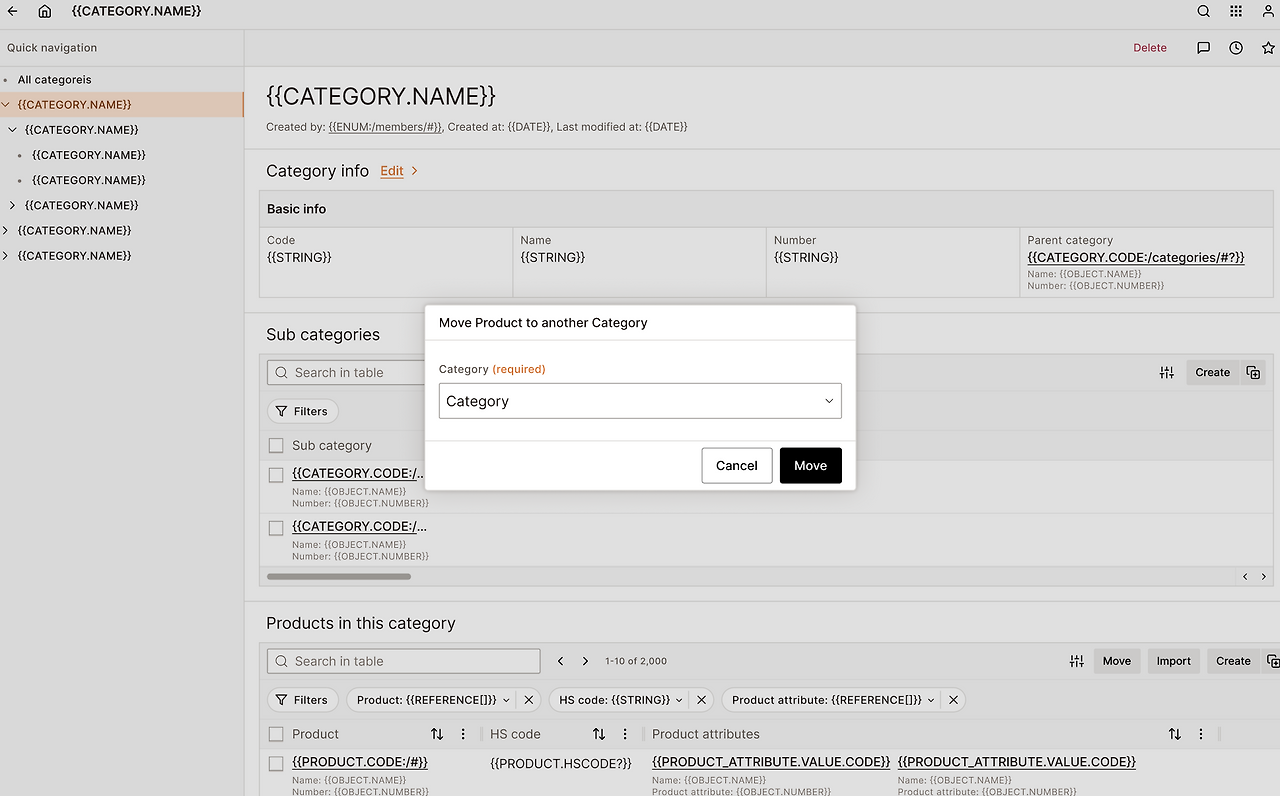The height and width of the screenshot is (796, 1280).
Task: Collapse the highlighted category in Quick navigation
Action: 6,105
